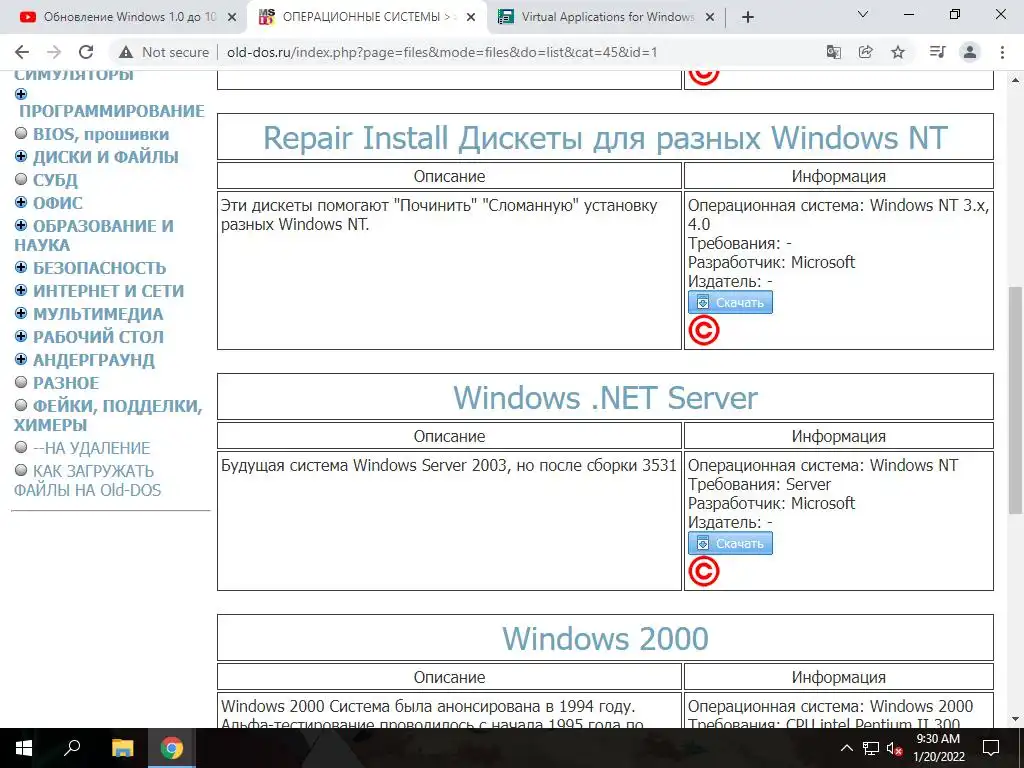Open the --НА УДАЛЕНИЕ link
1024x768 pixels.
coord(92,449)
